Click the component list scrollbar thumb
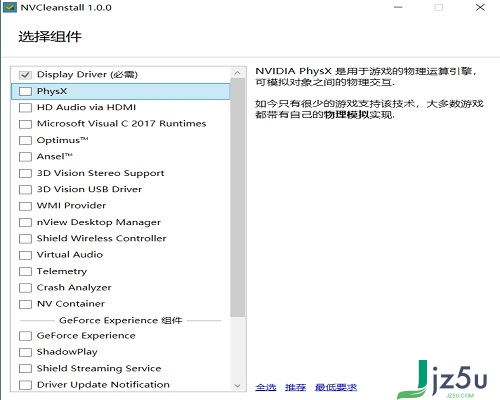The image size is (500, 400). [x=237, y=198]
